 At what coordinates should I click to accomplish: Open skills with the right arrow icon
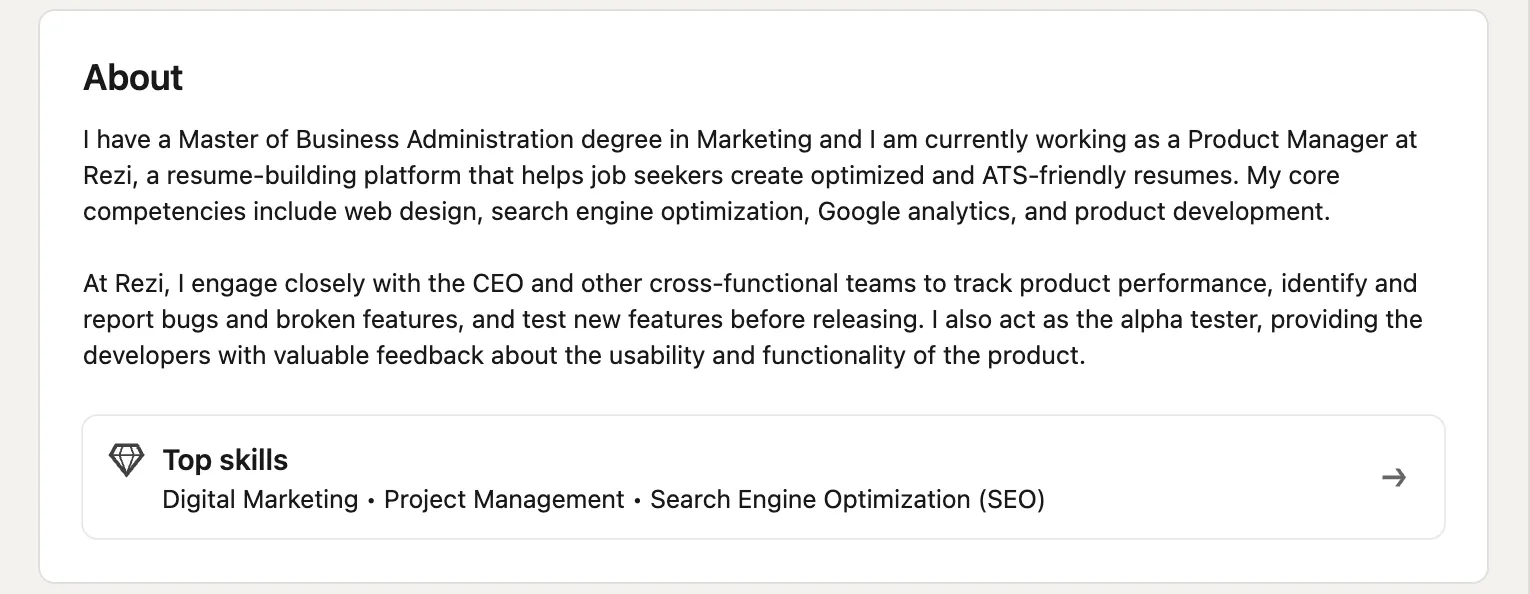[x=1393, y=477]
